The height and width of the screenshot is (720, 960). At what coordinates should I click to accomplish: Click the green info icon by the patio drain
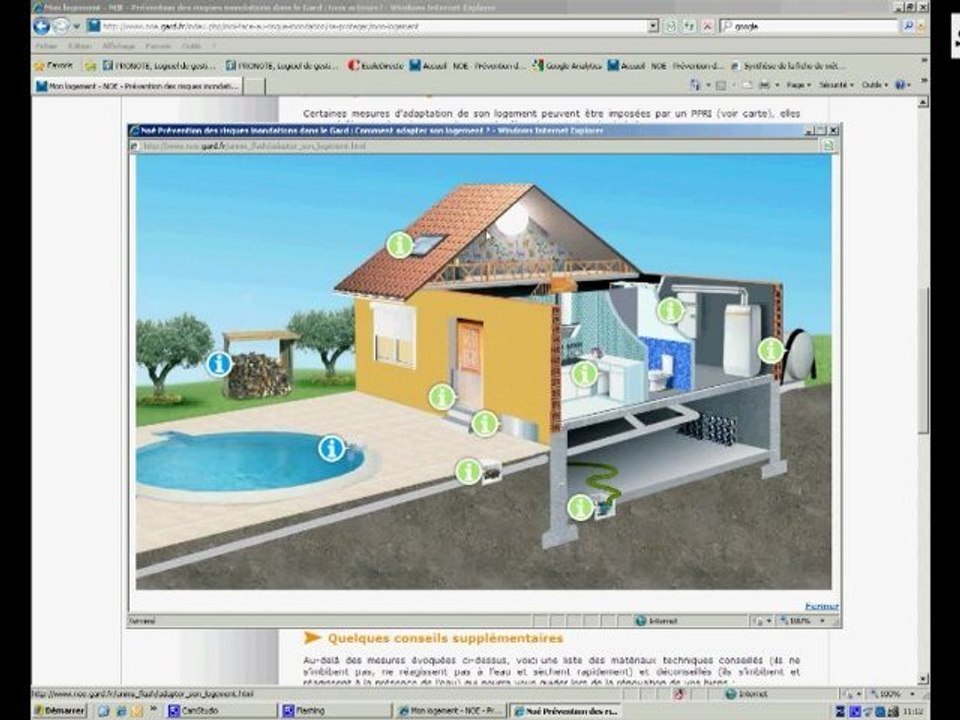468,471
